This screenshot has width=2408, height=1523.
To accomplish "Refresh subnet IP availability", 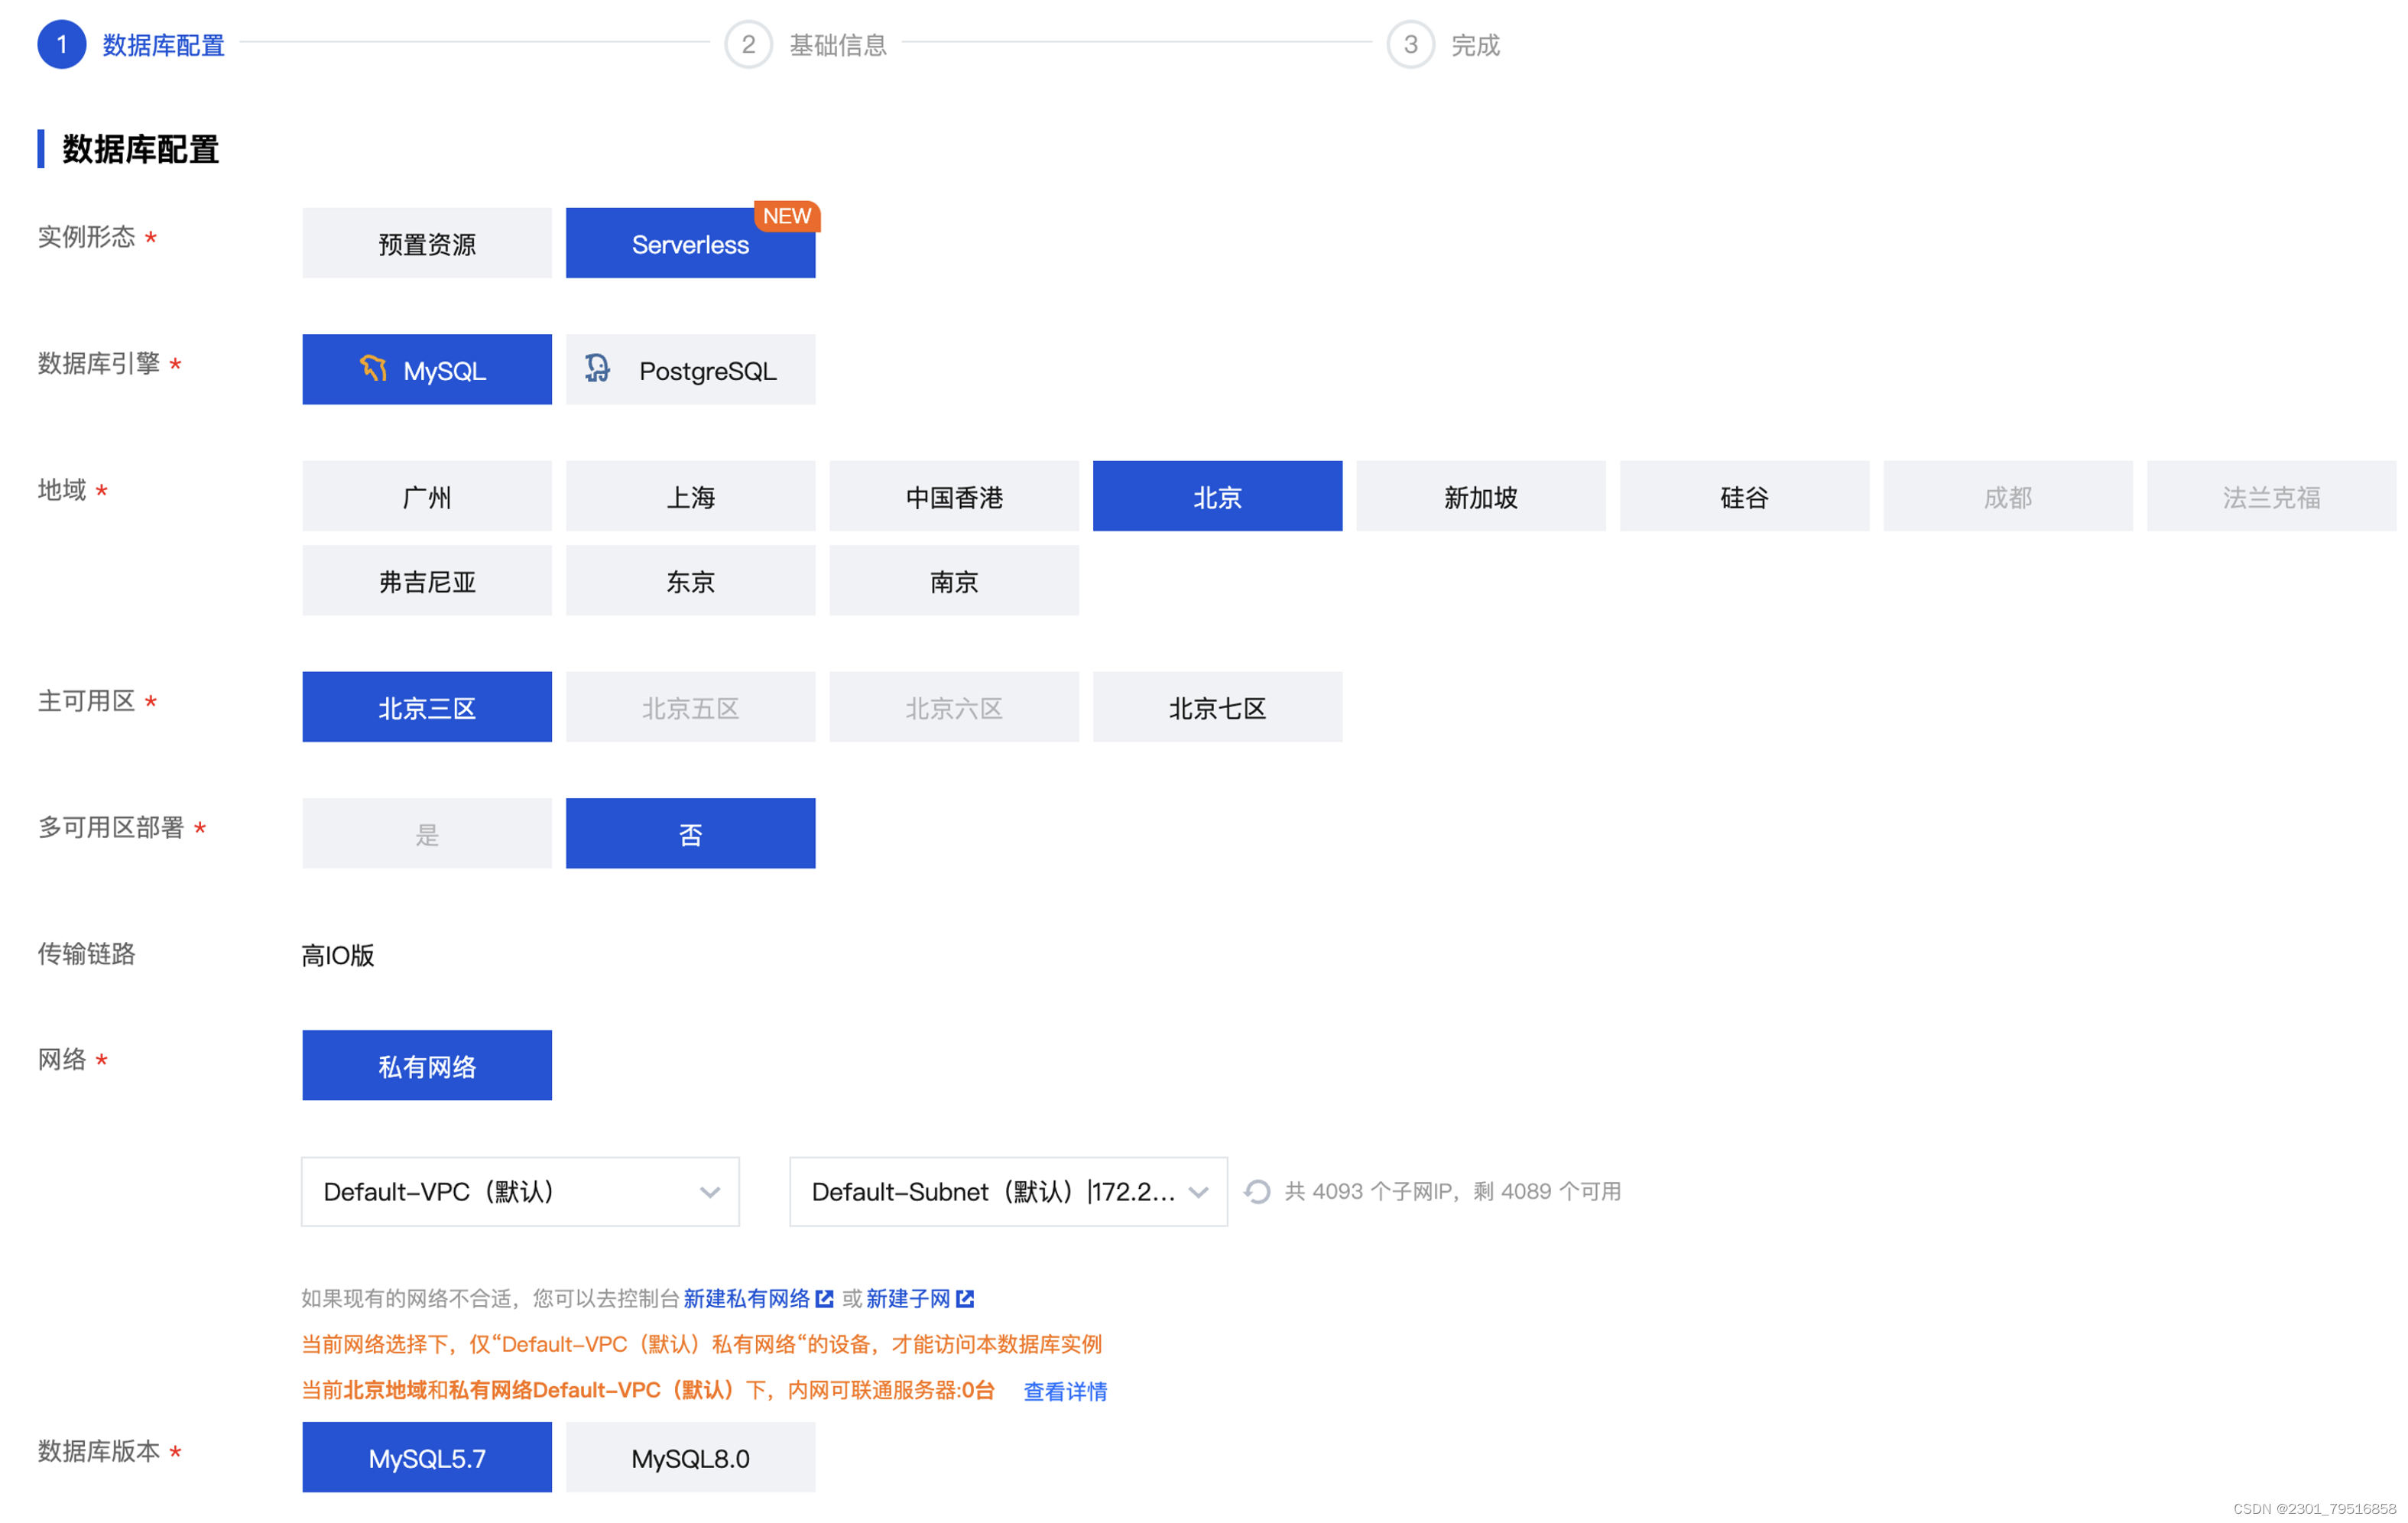I will (x=1257, y=1191).
